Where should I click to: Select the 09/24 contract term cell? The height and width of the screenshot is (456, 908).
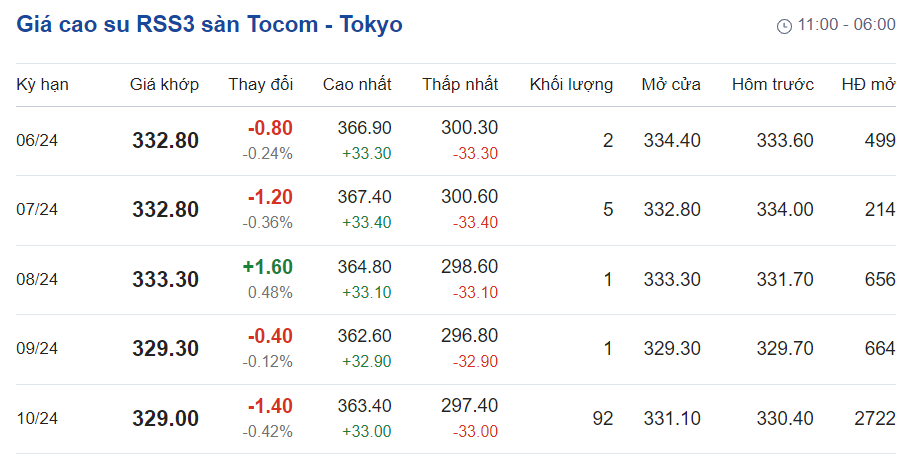(37, 349)
